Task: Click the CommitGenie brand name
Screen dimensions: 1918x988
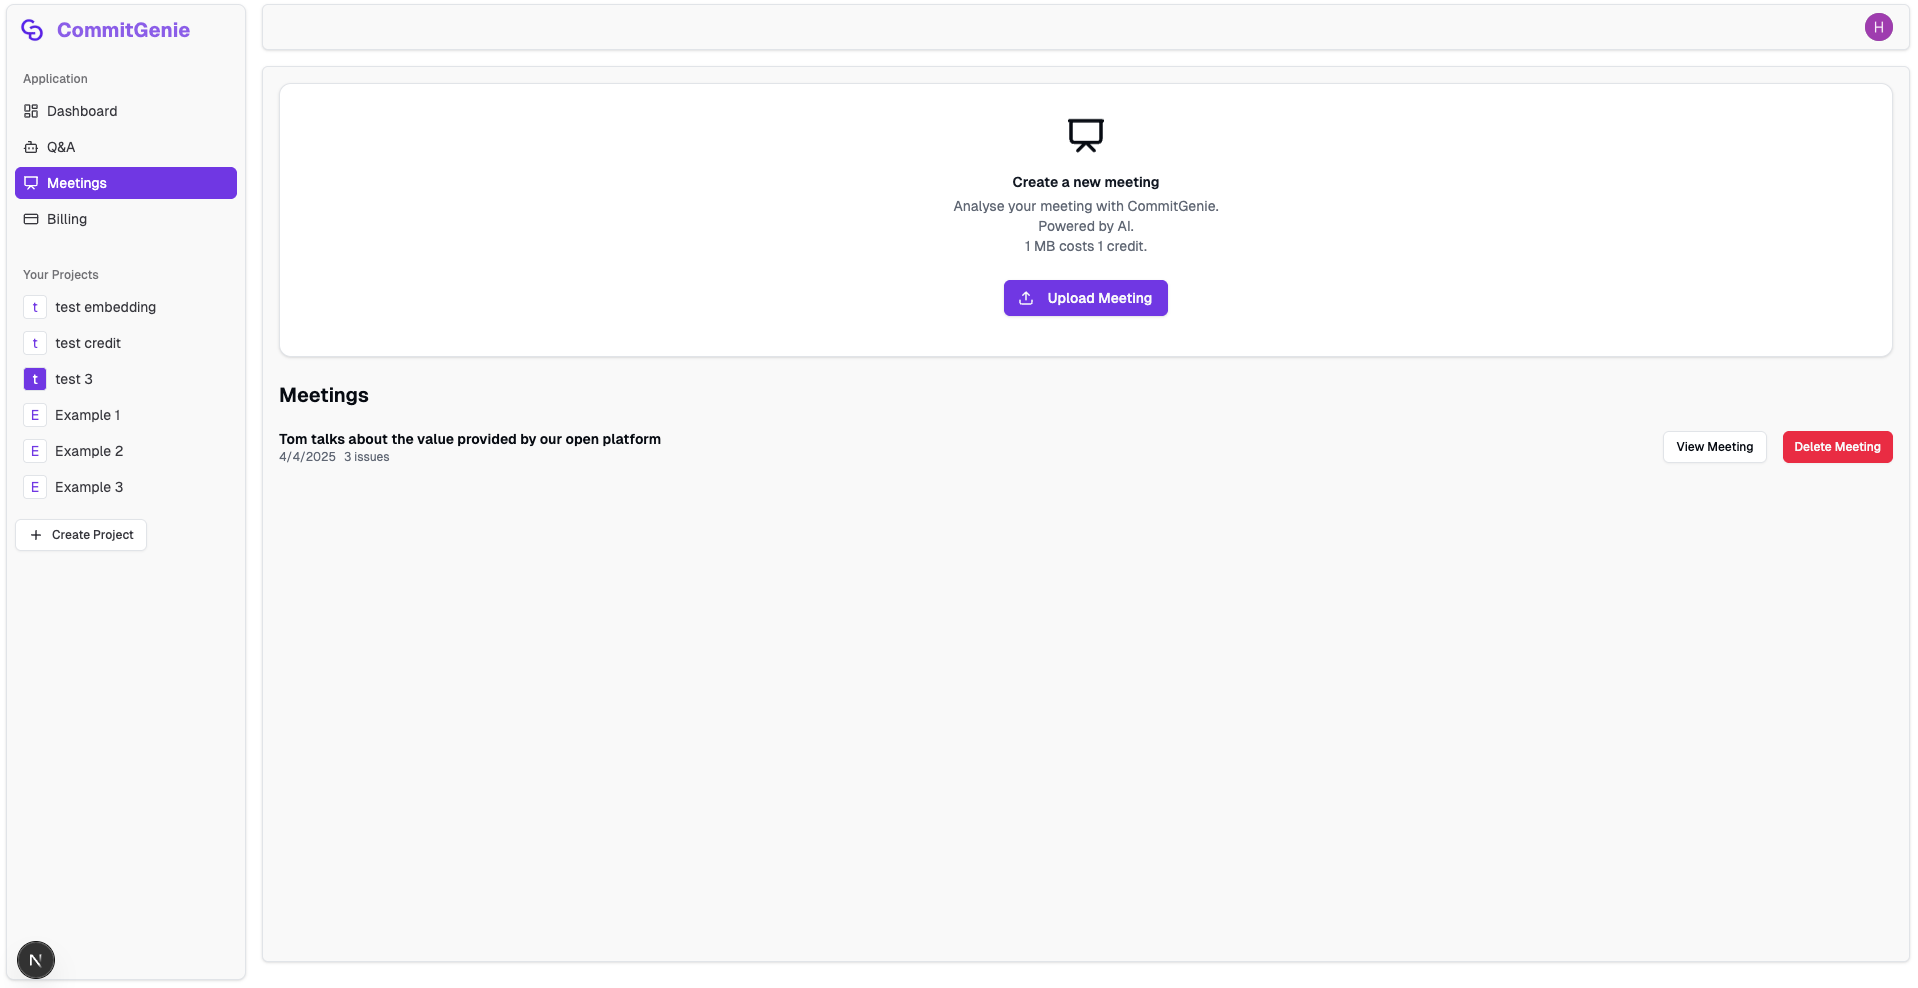Action: 123,30
